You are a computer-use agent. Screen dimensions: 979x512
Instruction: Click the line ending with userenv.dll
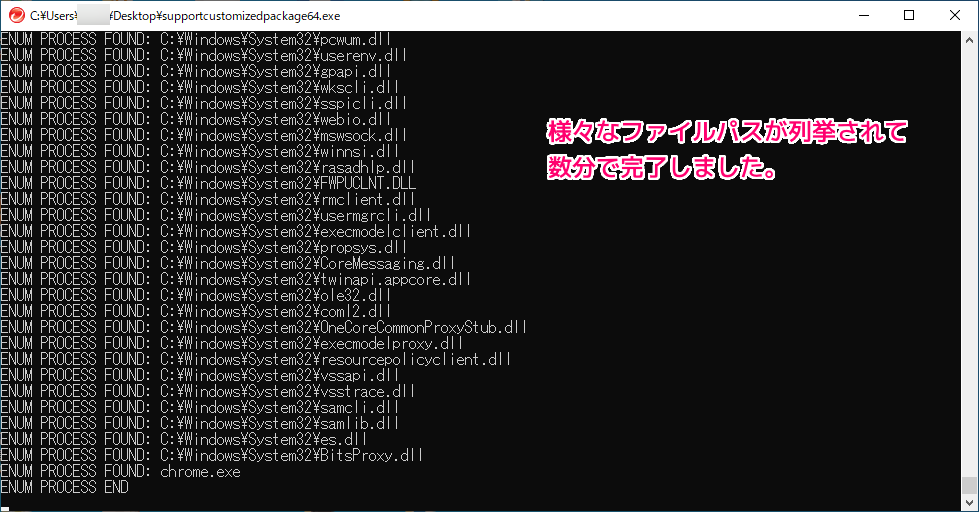(204, 55)
